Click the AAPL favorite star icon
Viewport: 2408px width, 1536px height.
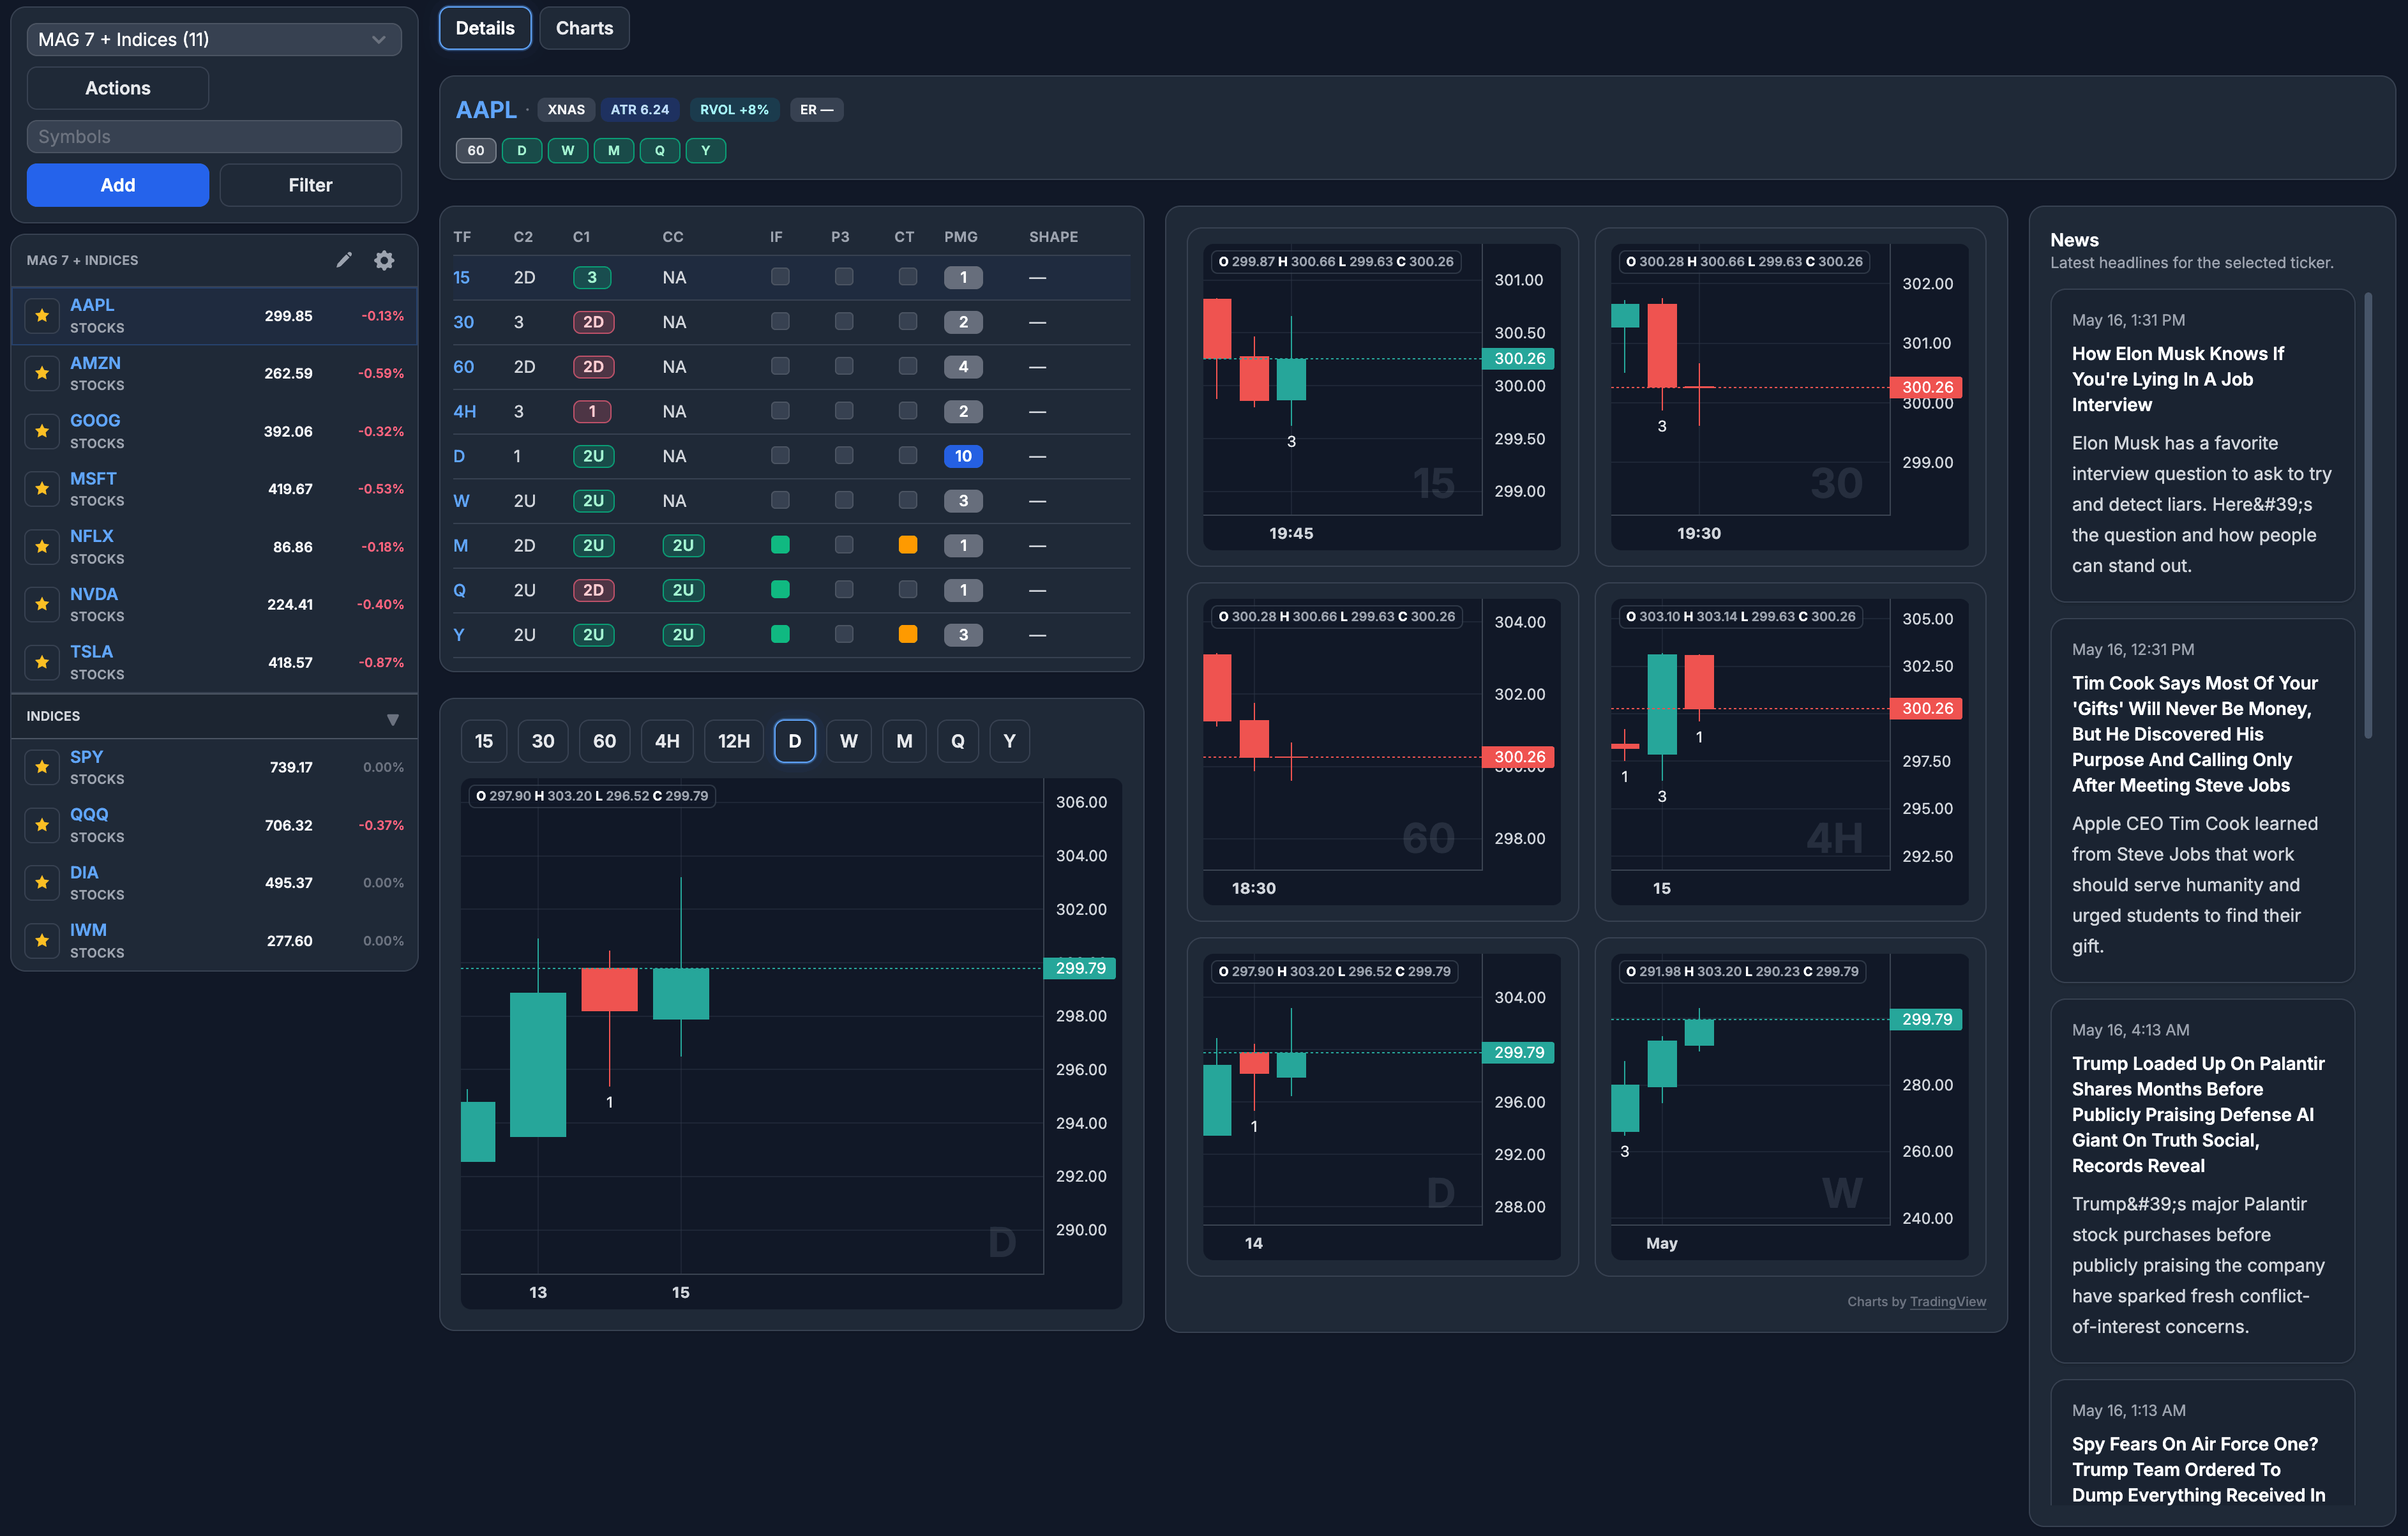coord(42,316)
